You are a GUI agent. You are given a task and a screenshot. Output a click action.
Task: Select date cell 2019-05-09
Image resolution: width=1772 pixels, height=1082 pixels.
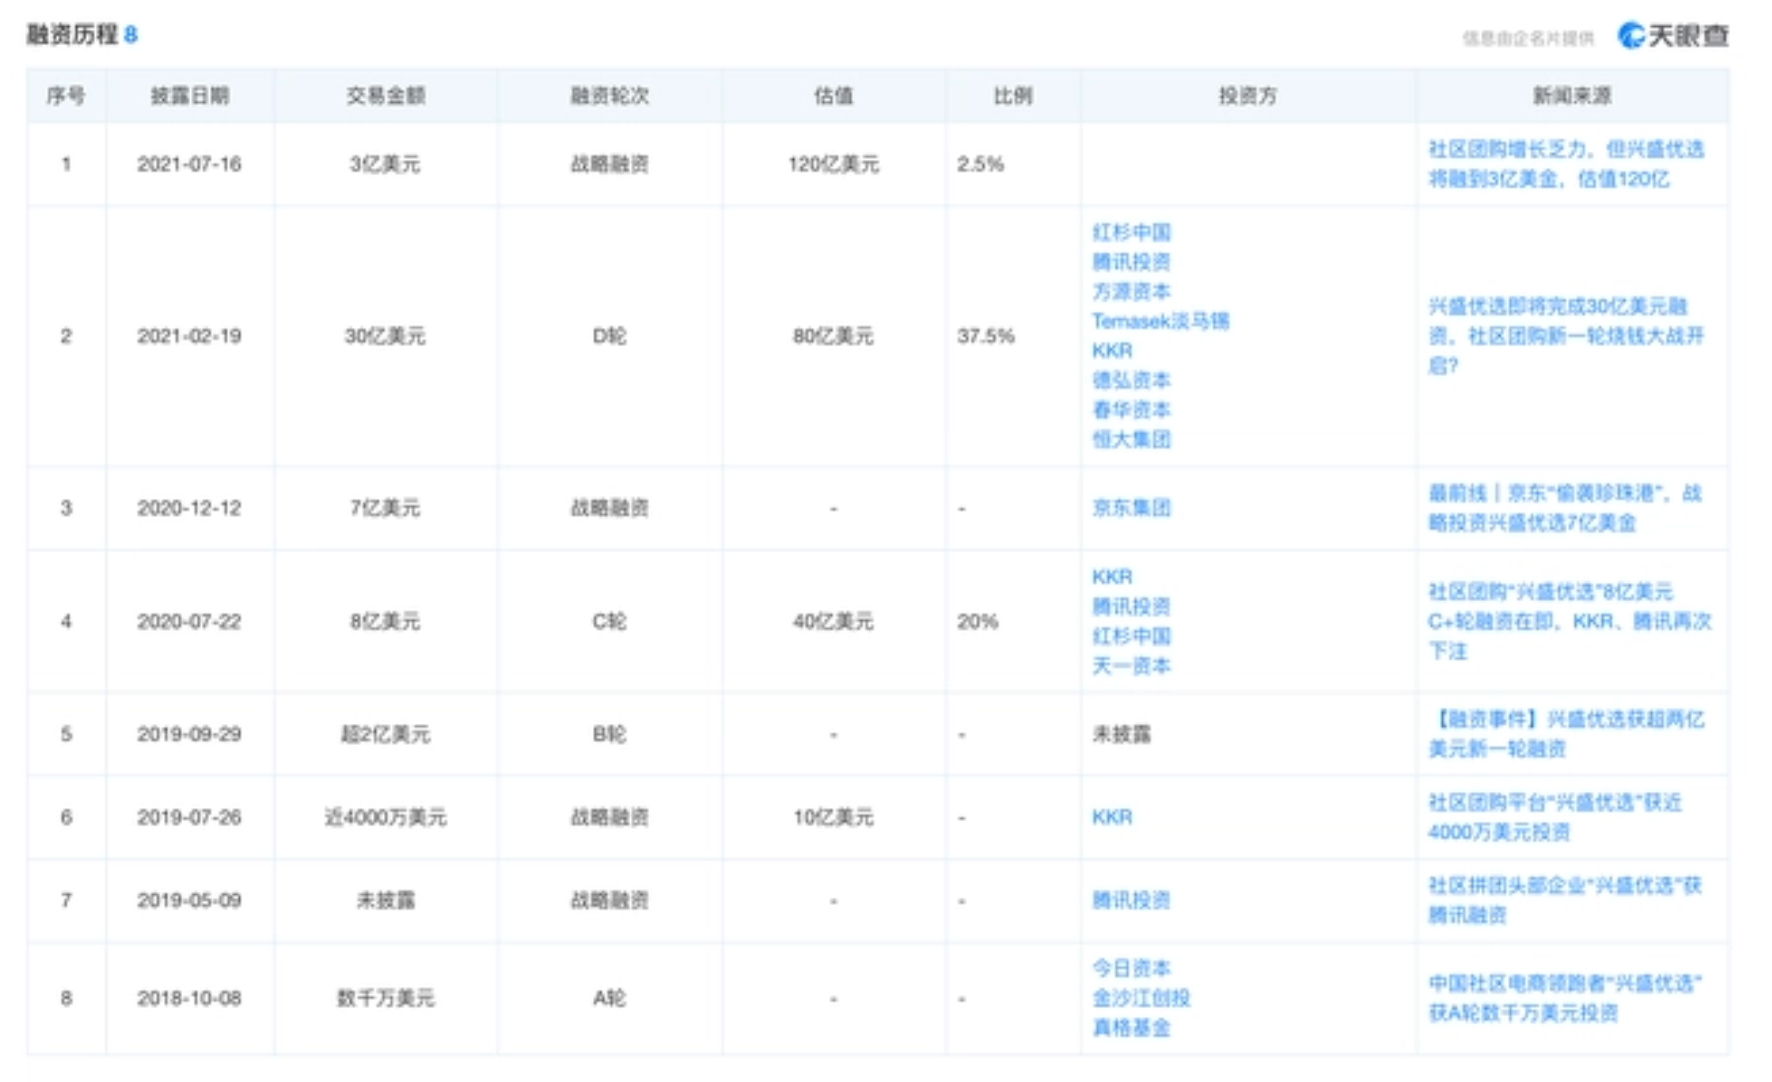pyautogui.click(x=189, y=900)
